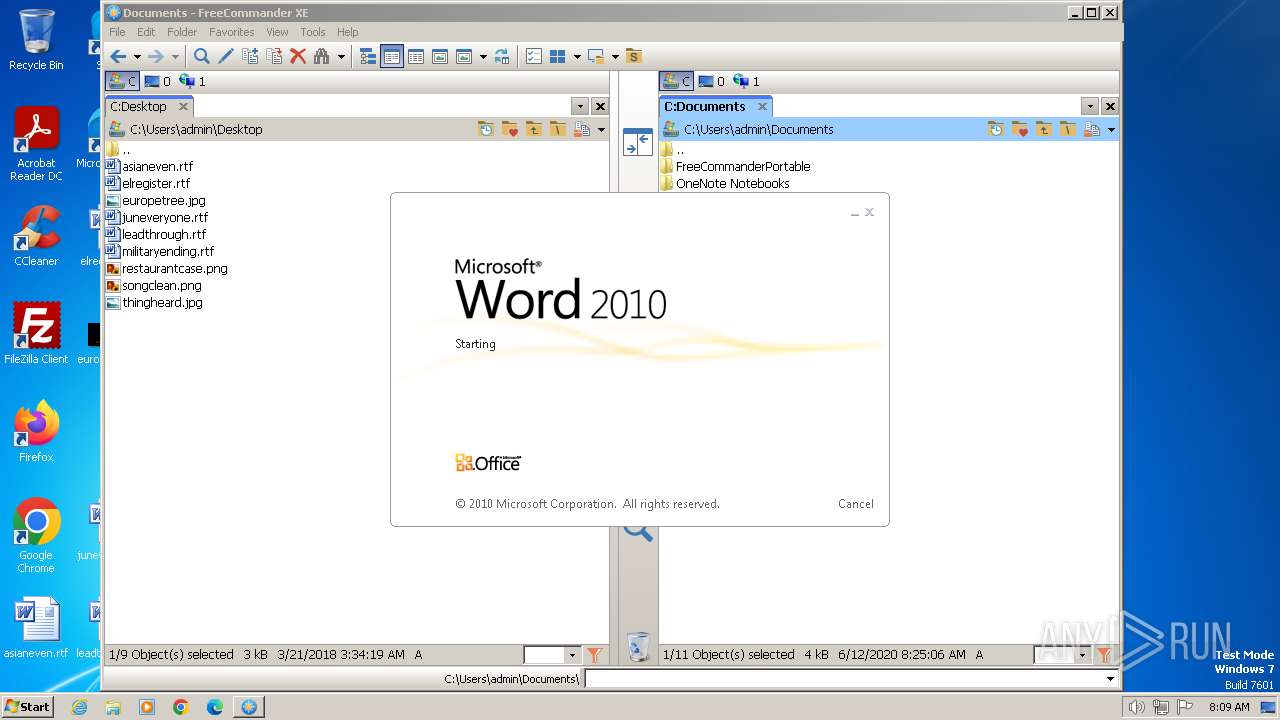Select drive C button in right pane
The height and width of the screenshot is (720, 1280).
point(676,81)
